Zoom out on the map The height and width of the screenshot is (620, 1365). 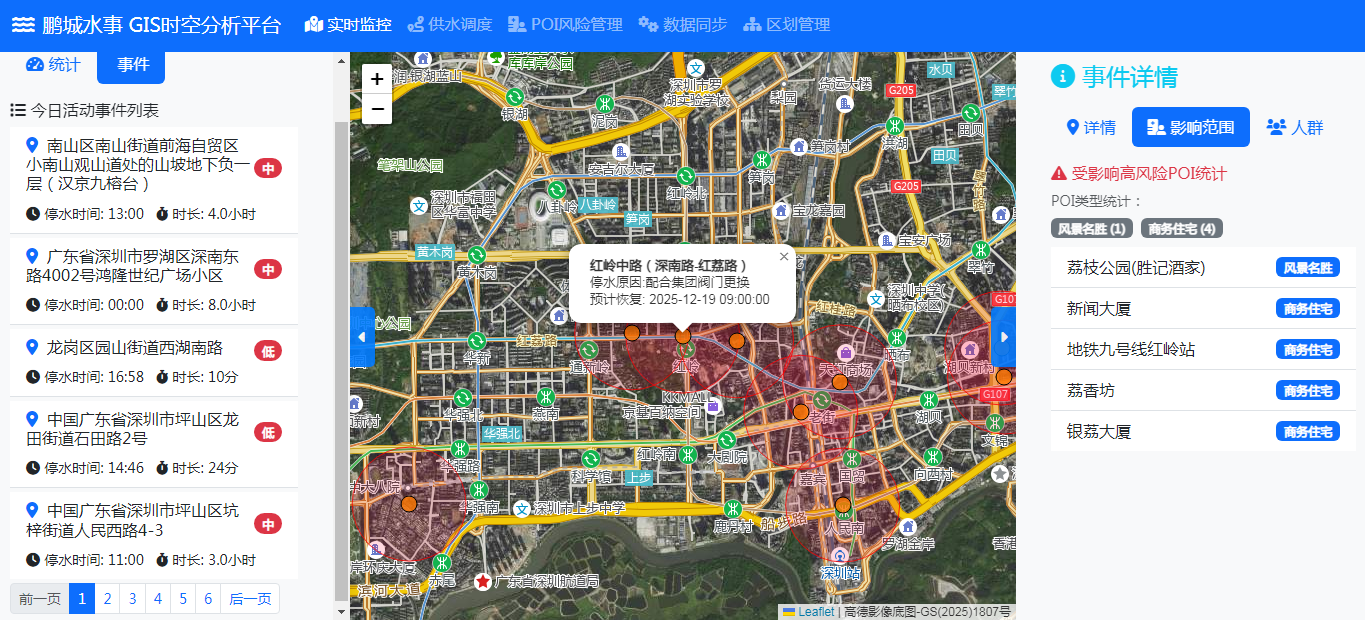point(377,109)
